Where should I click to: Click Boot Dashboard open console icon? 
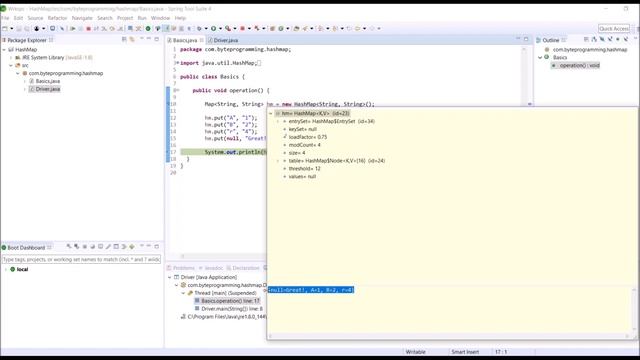(x=100, y=247)
